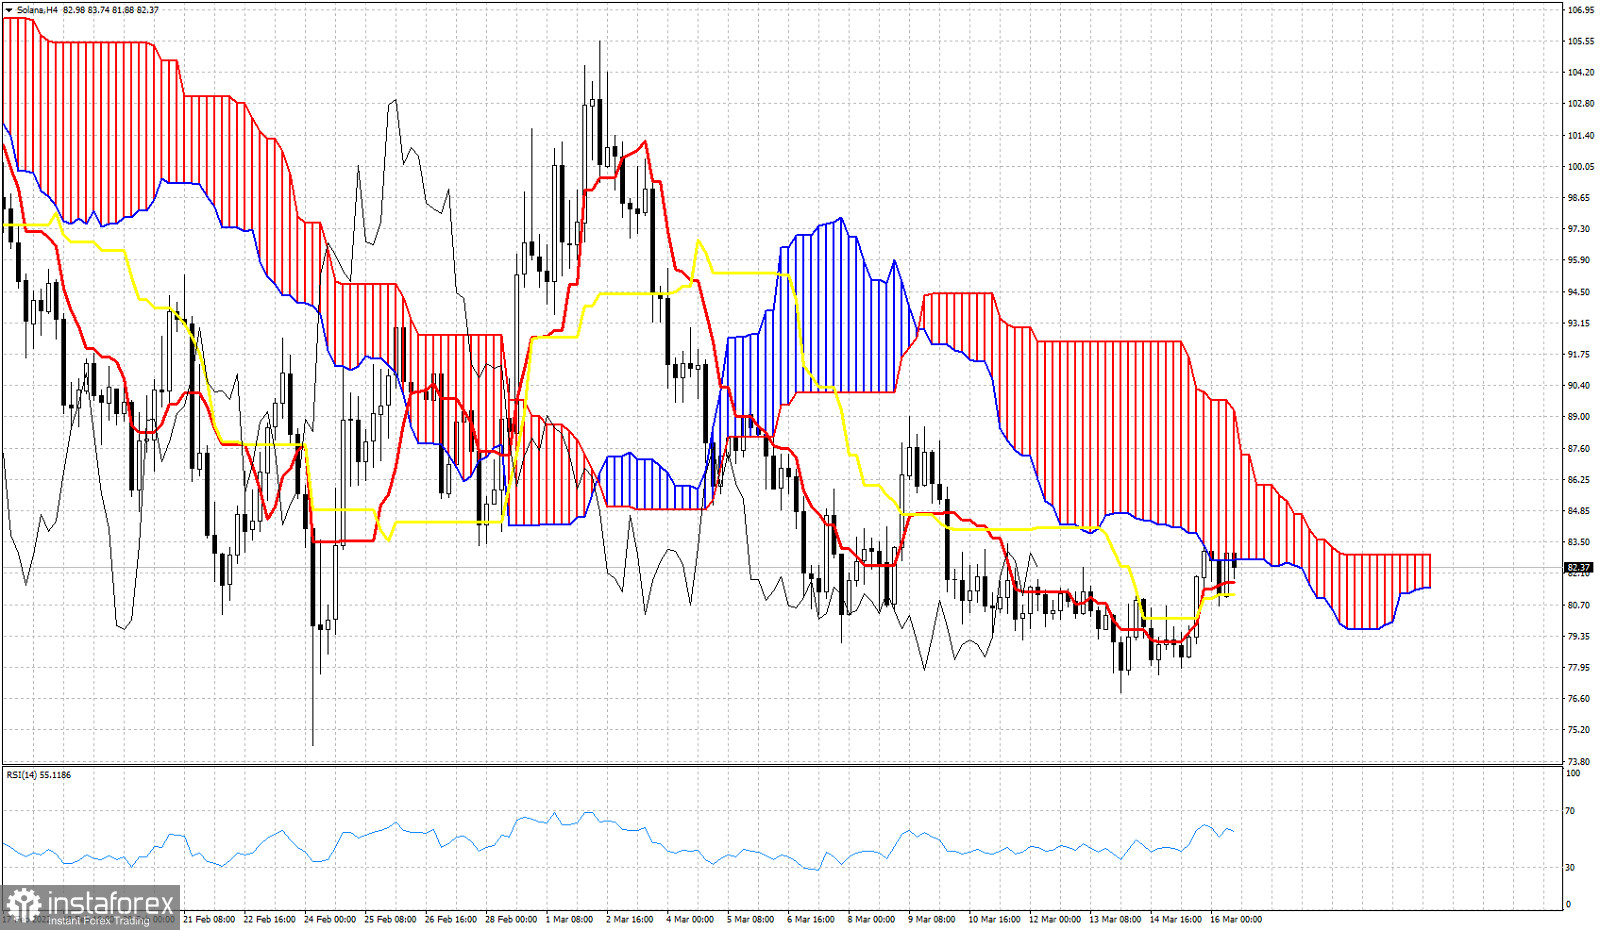
Task: Click the 10 Mar 16:00 time label
Action: [x=994, y=919]
